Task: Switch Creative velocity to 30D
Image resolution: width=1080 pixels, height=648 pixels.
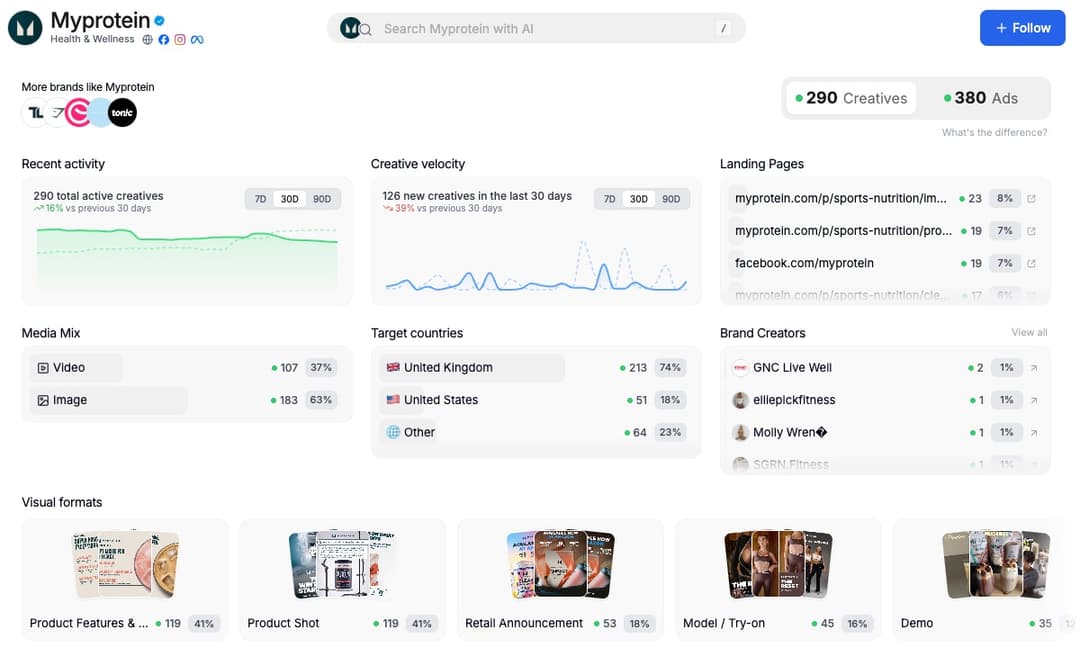Action: [638, 199]
